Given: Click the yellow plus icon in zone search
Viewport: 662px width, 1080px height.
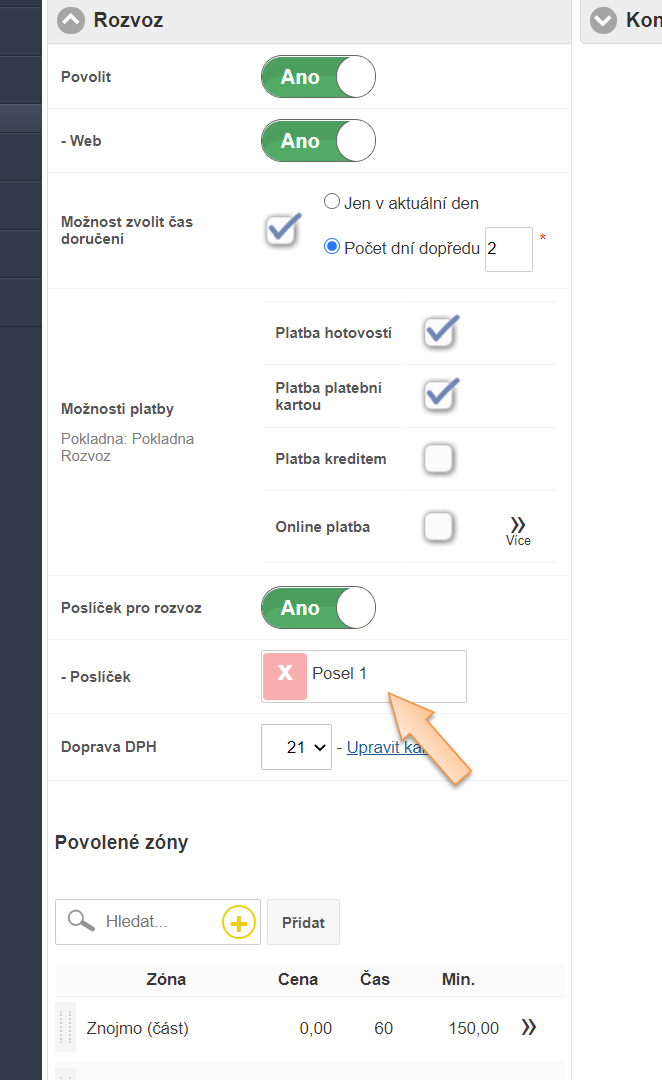Looking at the screenshot, I should 238,922.
